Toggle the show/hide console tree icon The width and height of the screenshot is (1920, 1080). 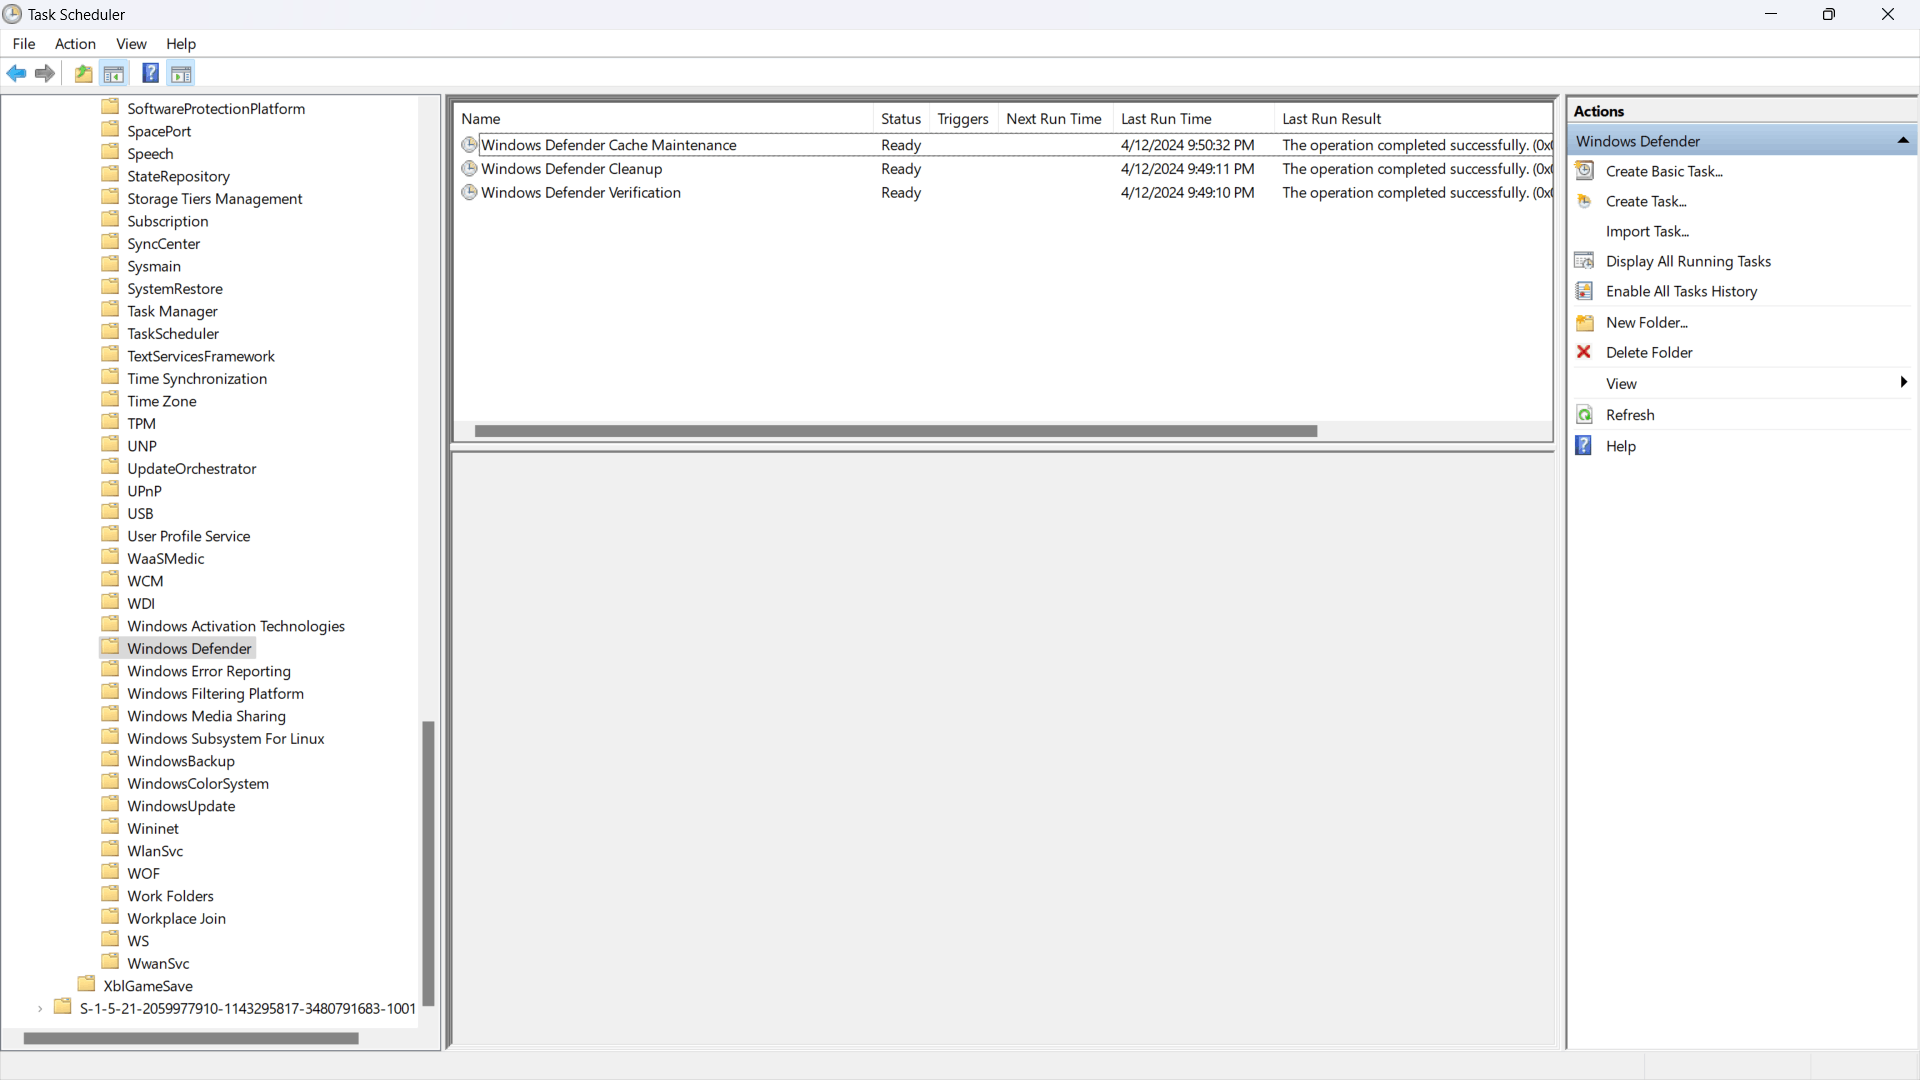(114, 73)
